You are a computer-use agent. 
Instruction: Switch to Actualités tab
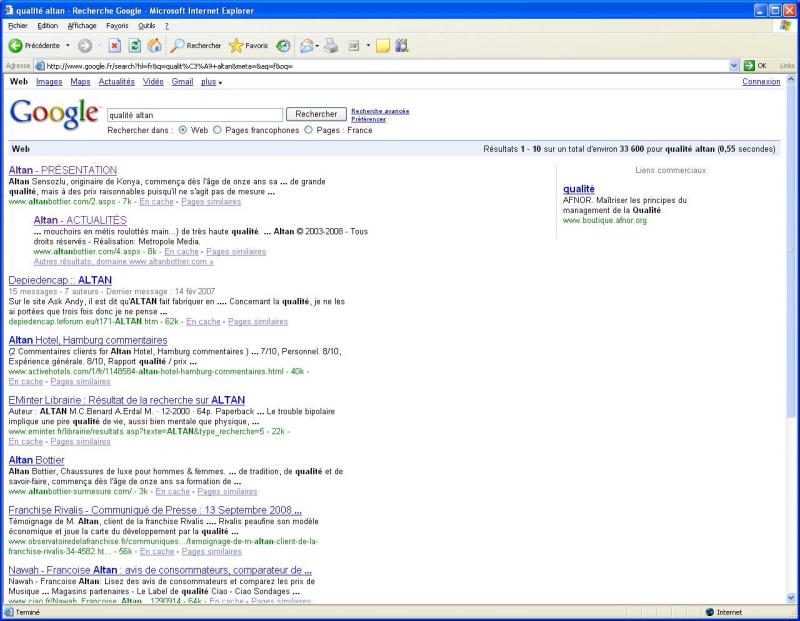click(116, 82)
